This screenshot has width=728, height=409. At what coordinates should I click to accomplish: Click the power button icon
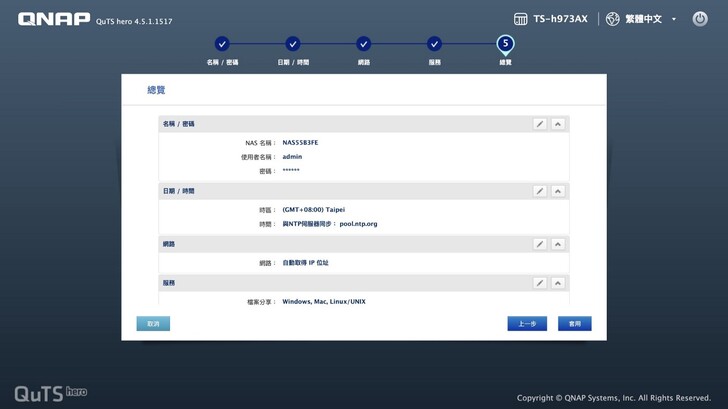(x=700, y=19)
